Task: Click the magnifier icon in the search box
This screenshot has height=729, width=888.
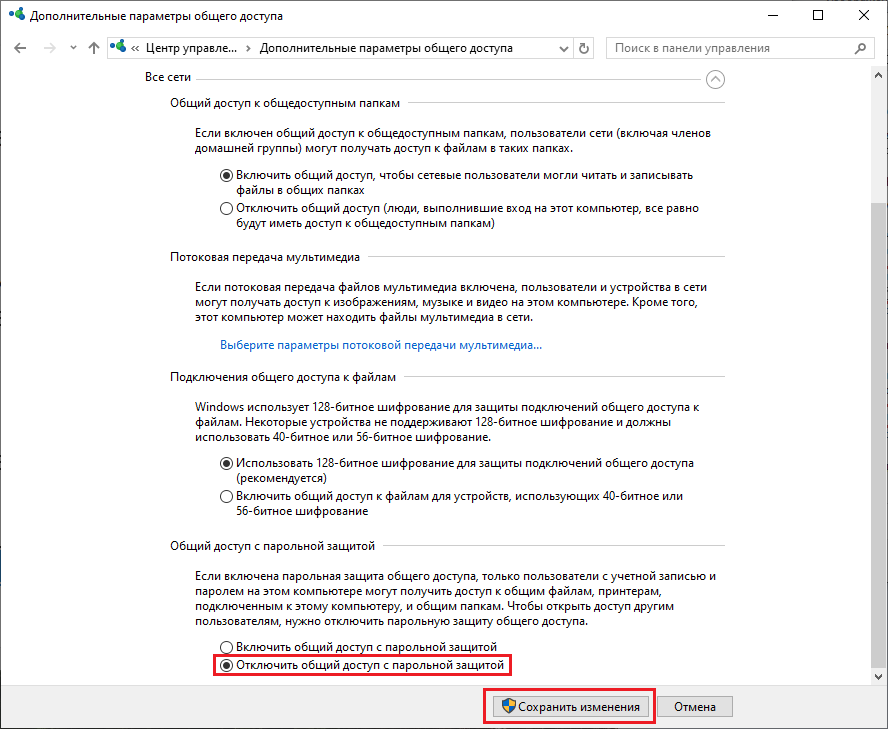Action: coord(859,48)
